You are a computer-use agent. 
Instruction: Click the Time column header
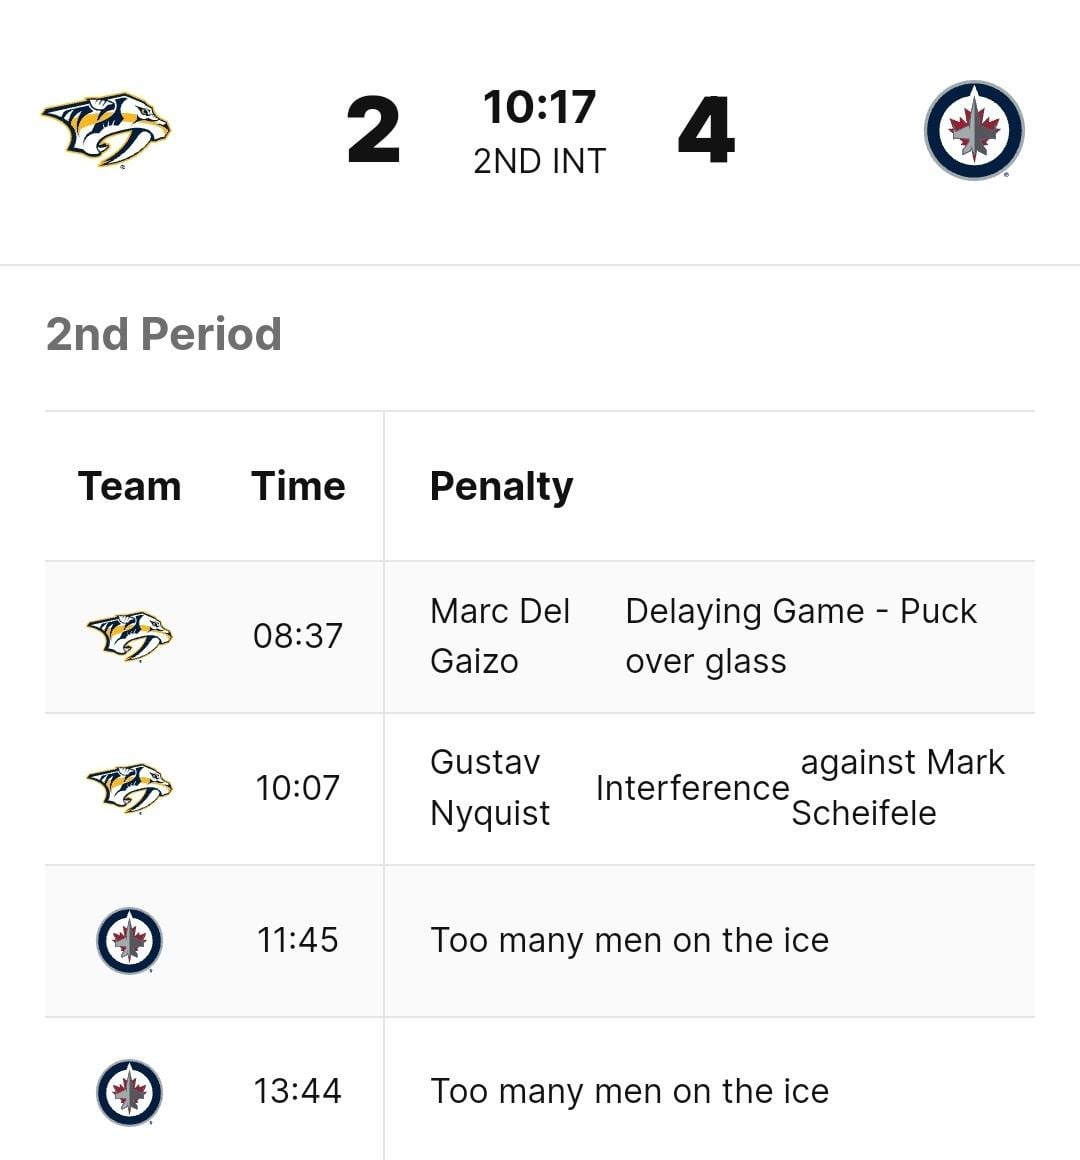[298, 486]
